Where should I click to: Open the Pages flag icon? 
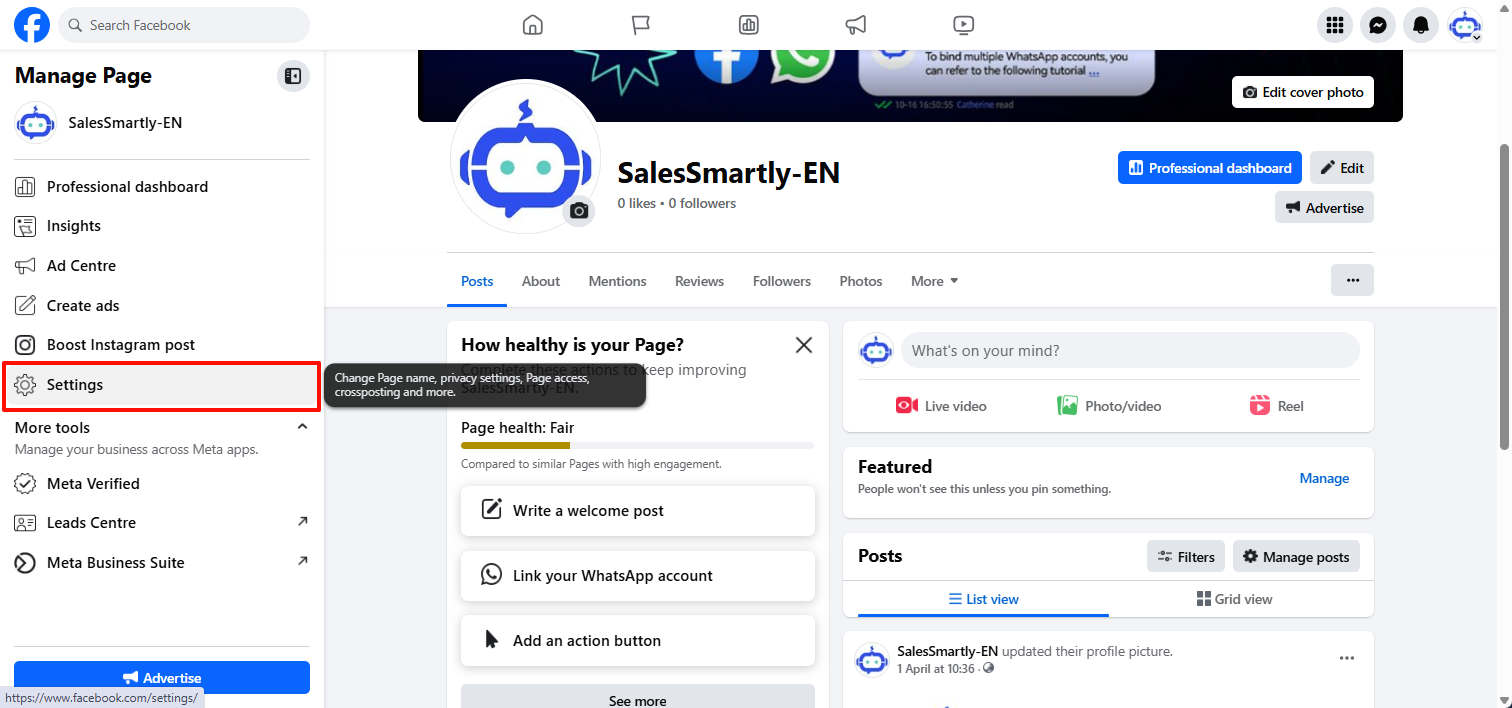tap(641, 25)
